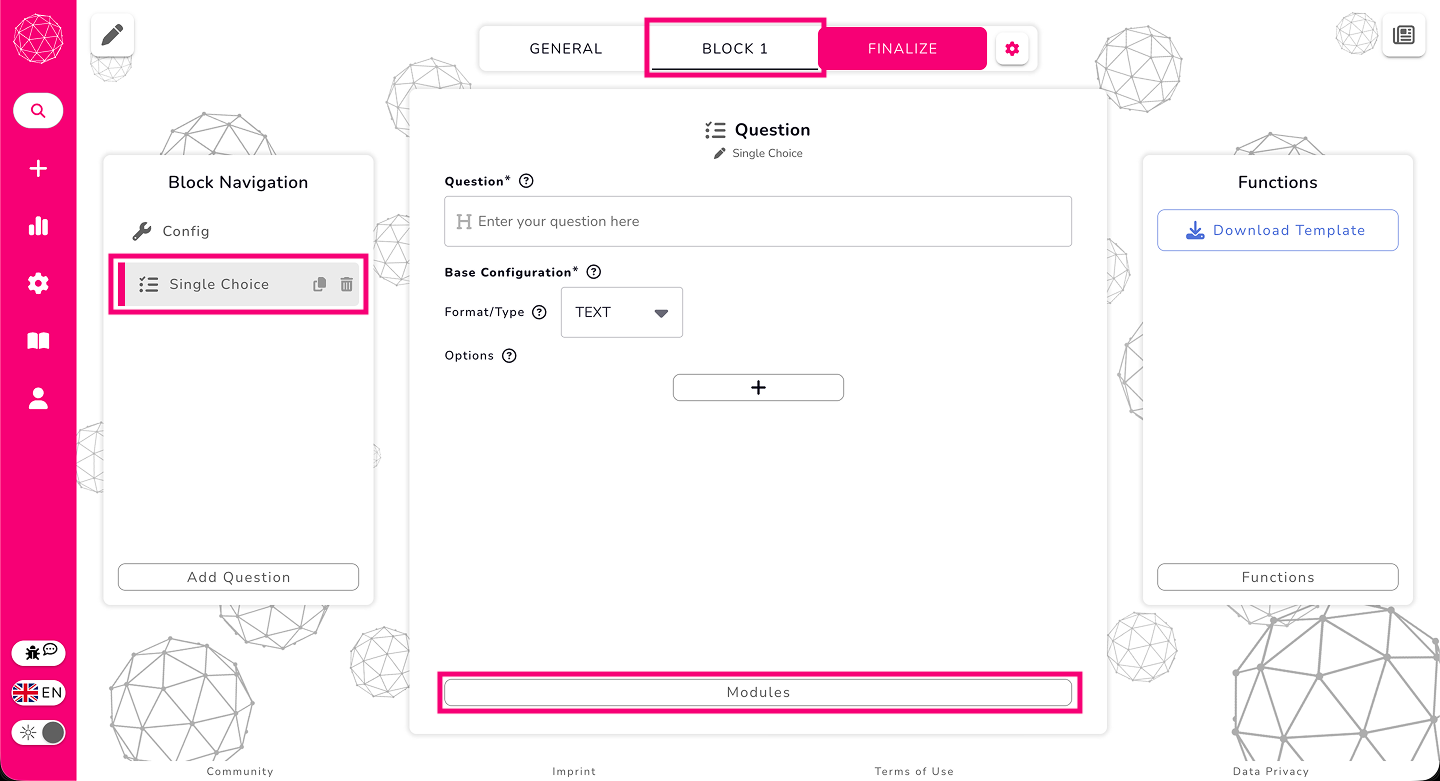Click the plus icon to create something new
The height and width of the screenshot is (781, 1440).
tap(38, 168)
